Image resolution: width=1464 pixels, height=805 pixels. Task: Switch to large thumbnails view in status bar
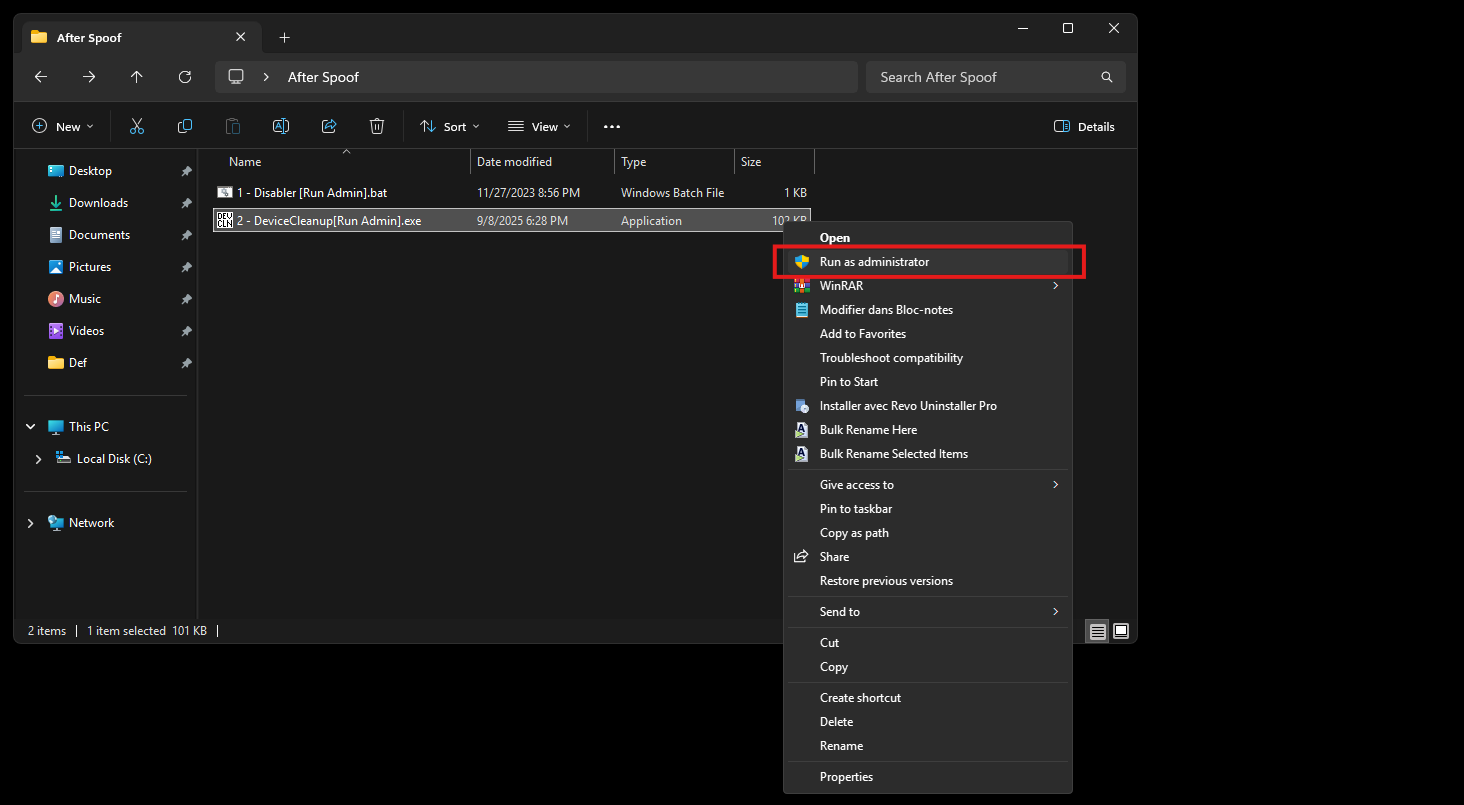(x=1121, y=631)
